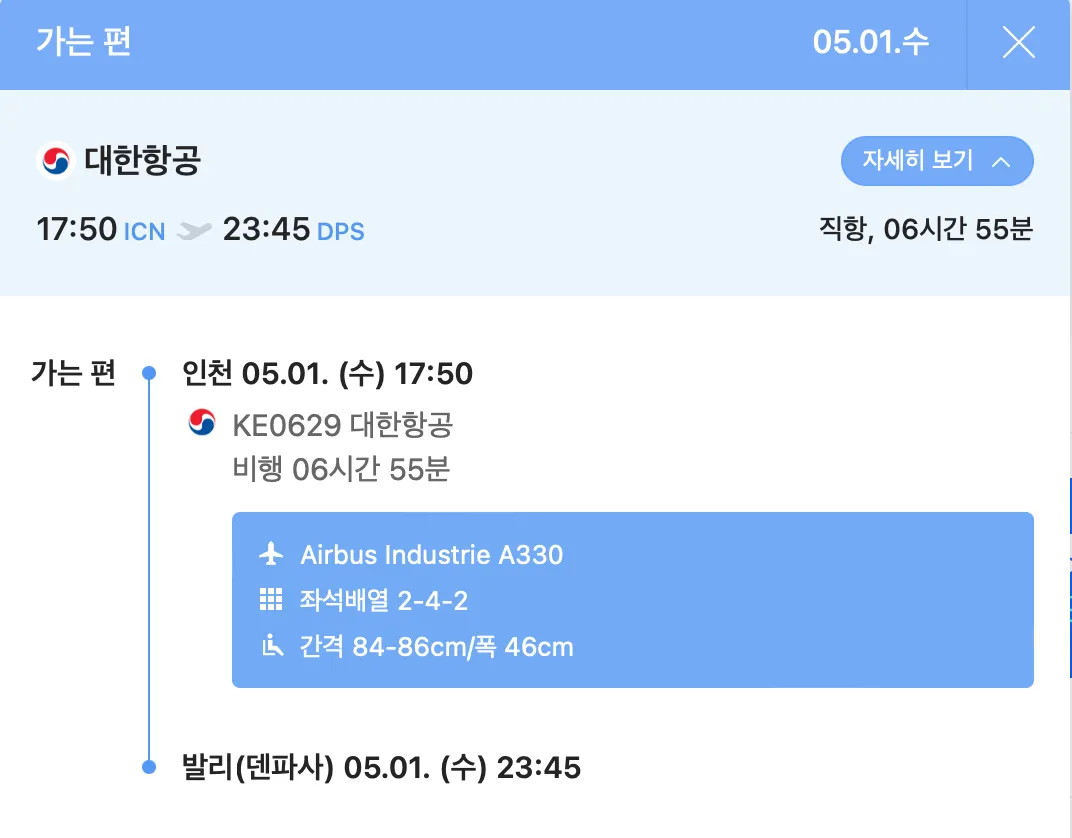Click the 가는 편 header title
This screenshot has width=1072, height=838.
click(84, 43)
